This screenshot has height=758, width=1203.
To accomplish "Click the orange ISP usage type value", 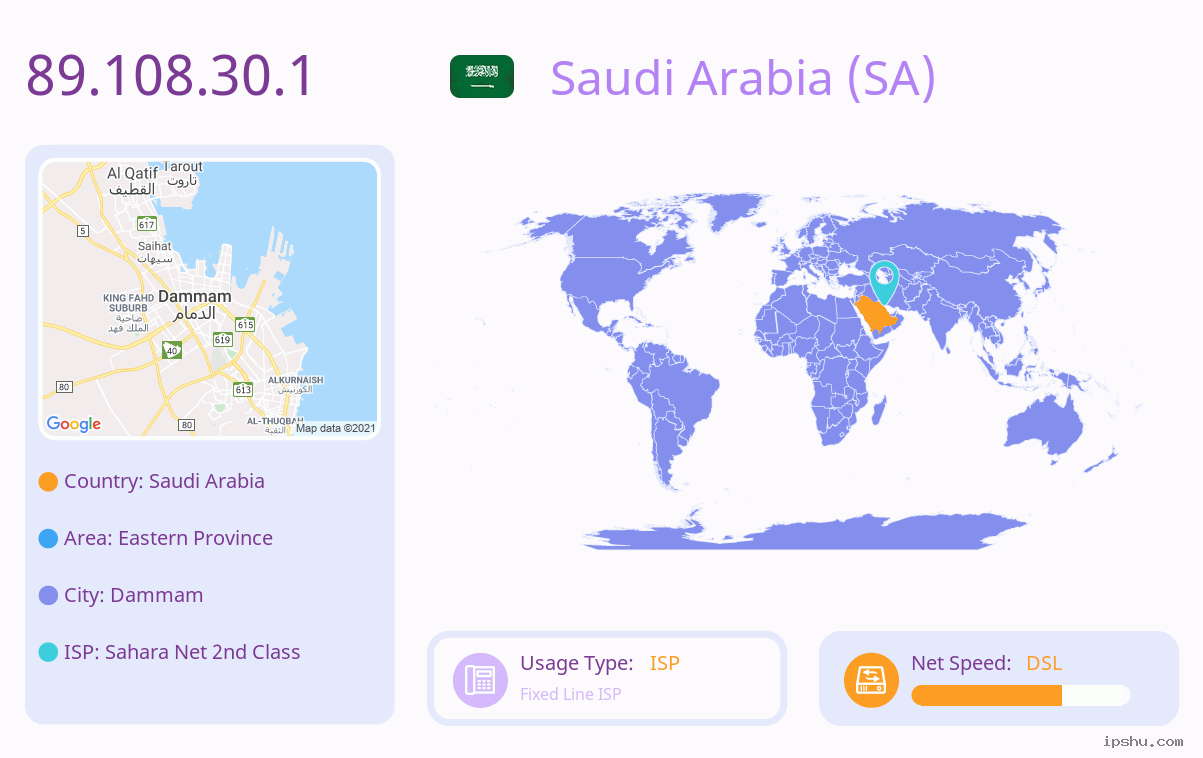I will 665,663.
